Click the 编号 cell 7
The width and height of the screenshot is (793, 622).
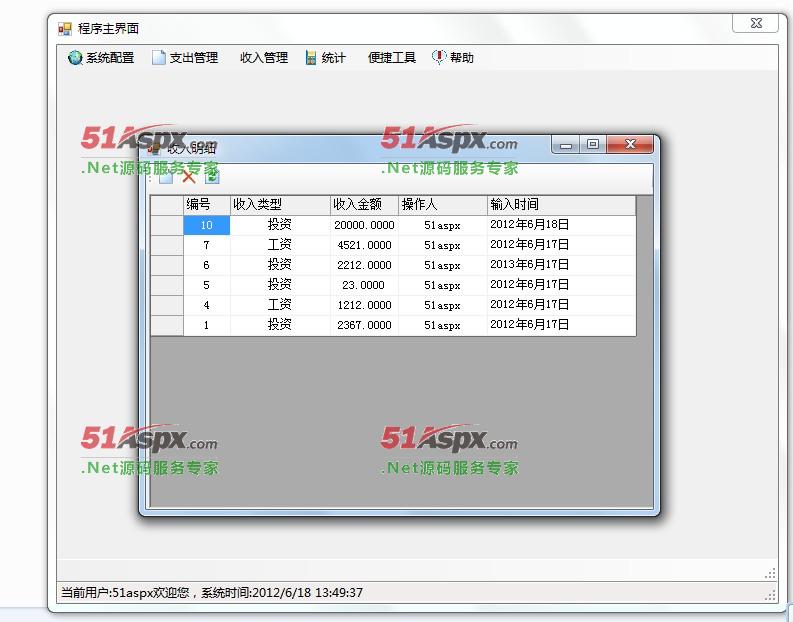[x=206, y=245]
